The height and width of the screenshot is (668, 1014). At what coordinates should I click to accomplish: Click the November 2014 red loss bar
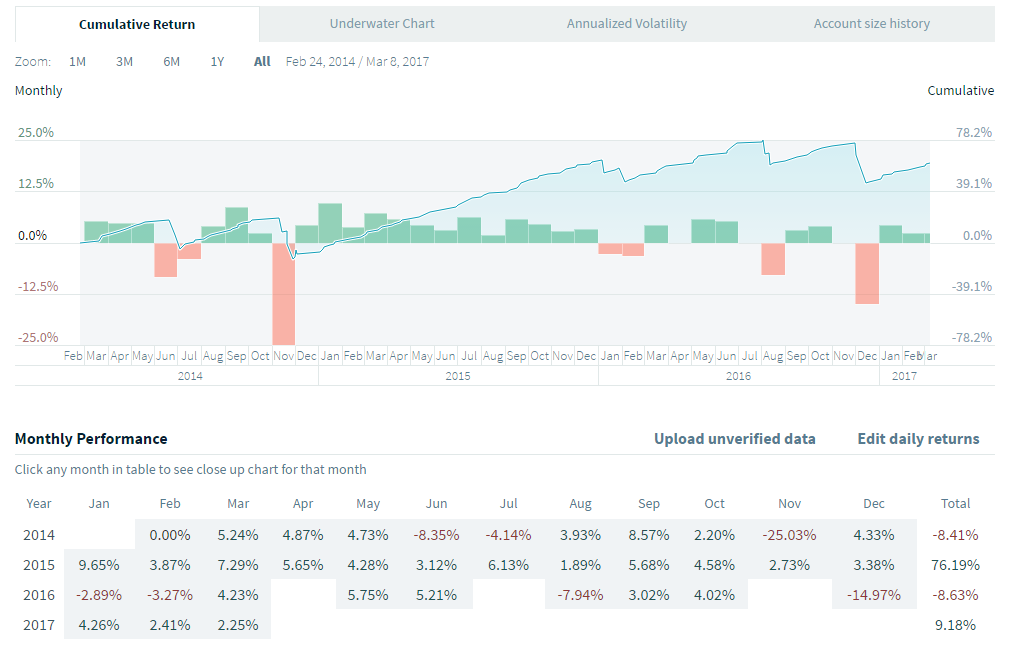(x=284, y=294)
